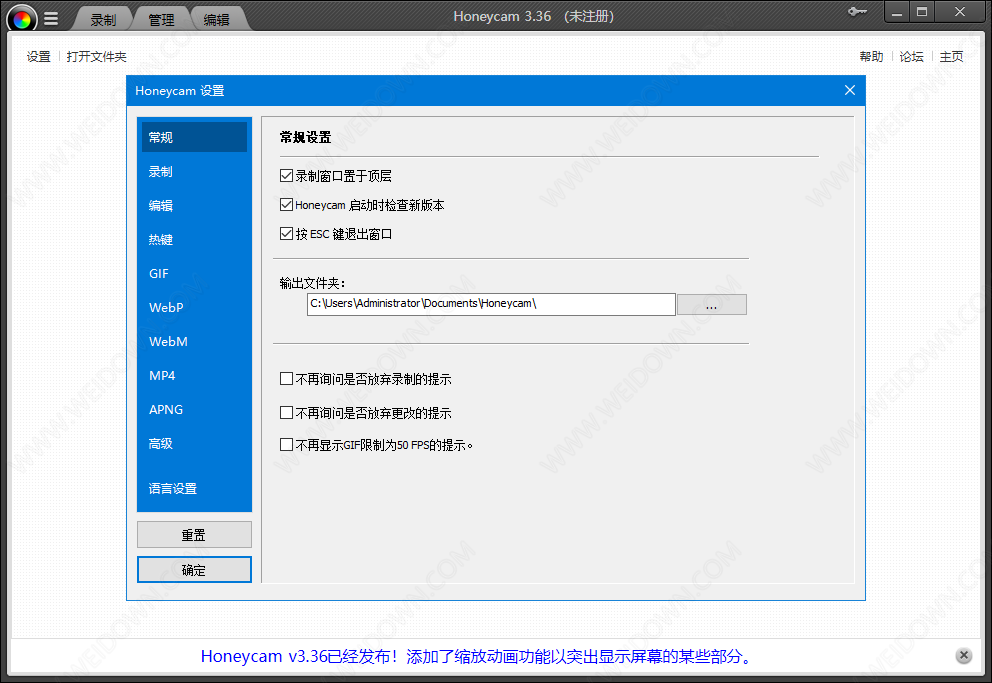This screenshot has height=683, width=992.
Task: Switch to the 管理 main tab
Action: pos(161,20)
